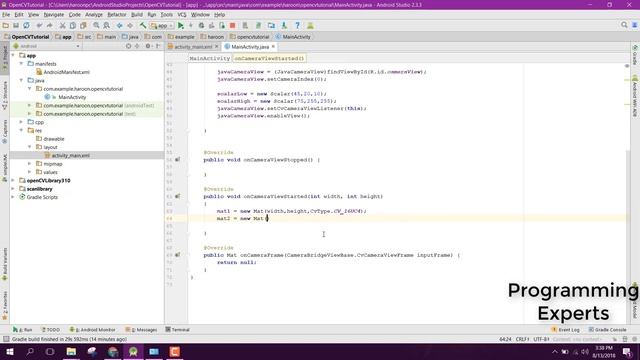Image resolution: width=640 pixels, height=360 pixels.
Task: Select MainActivity class in project tree
Action: [x=72, y=97]
